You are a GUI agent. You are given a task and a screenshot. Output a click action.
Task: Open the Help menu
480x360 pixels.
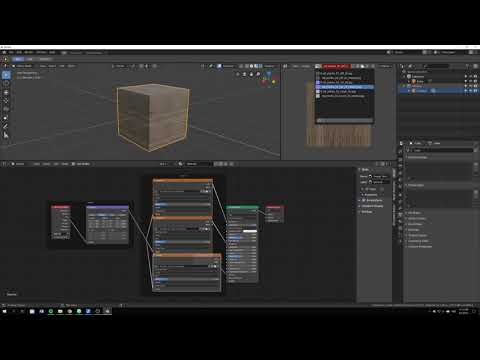pyautogui.click(x=52, y=52)
